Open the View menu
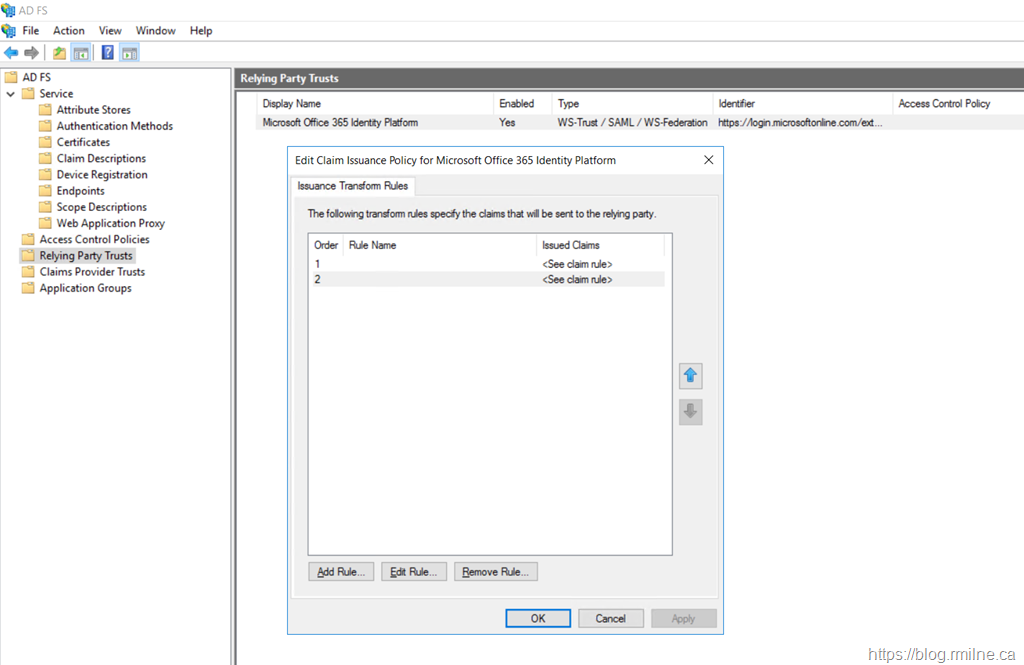 point(110,31)
